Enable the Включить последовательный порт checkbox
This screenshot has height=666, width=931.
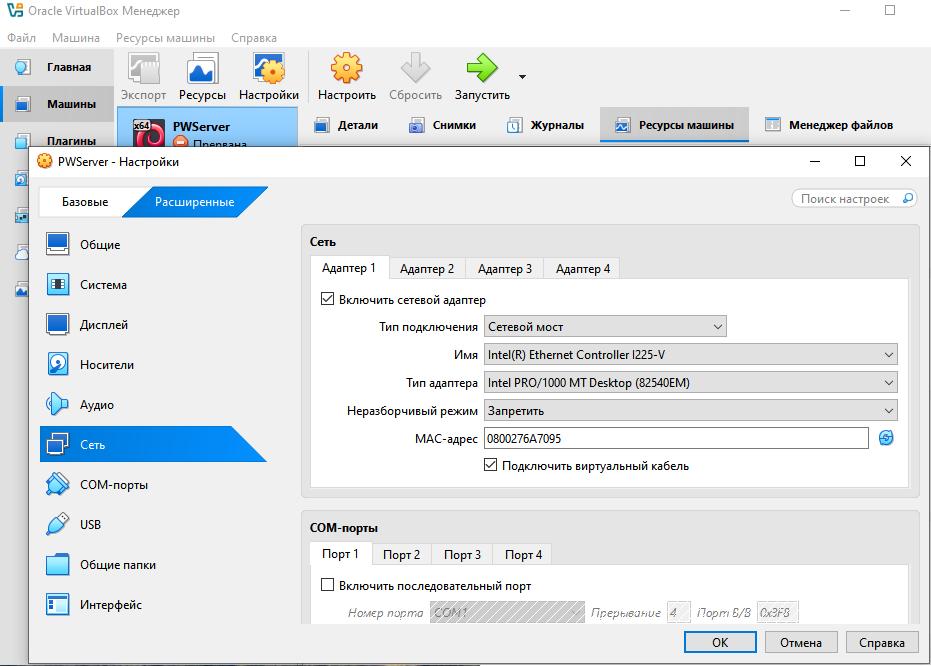(327, 585)
